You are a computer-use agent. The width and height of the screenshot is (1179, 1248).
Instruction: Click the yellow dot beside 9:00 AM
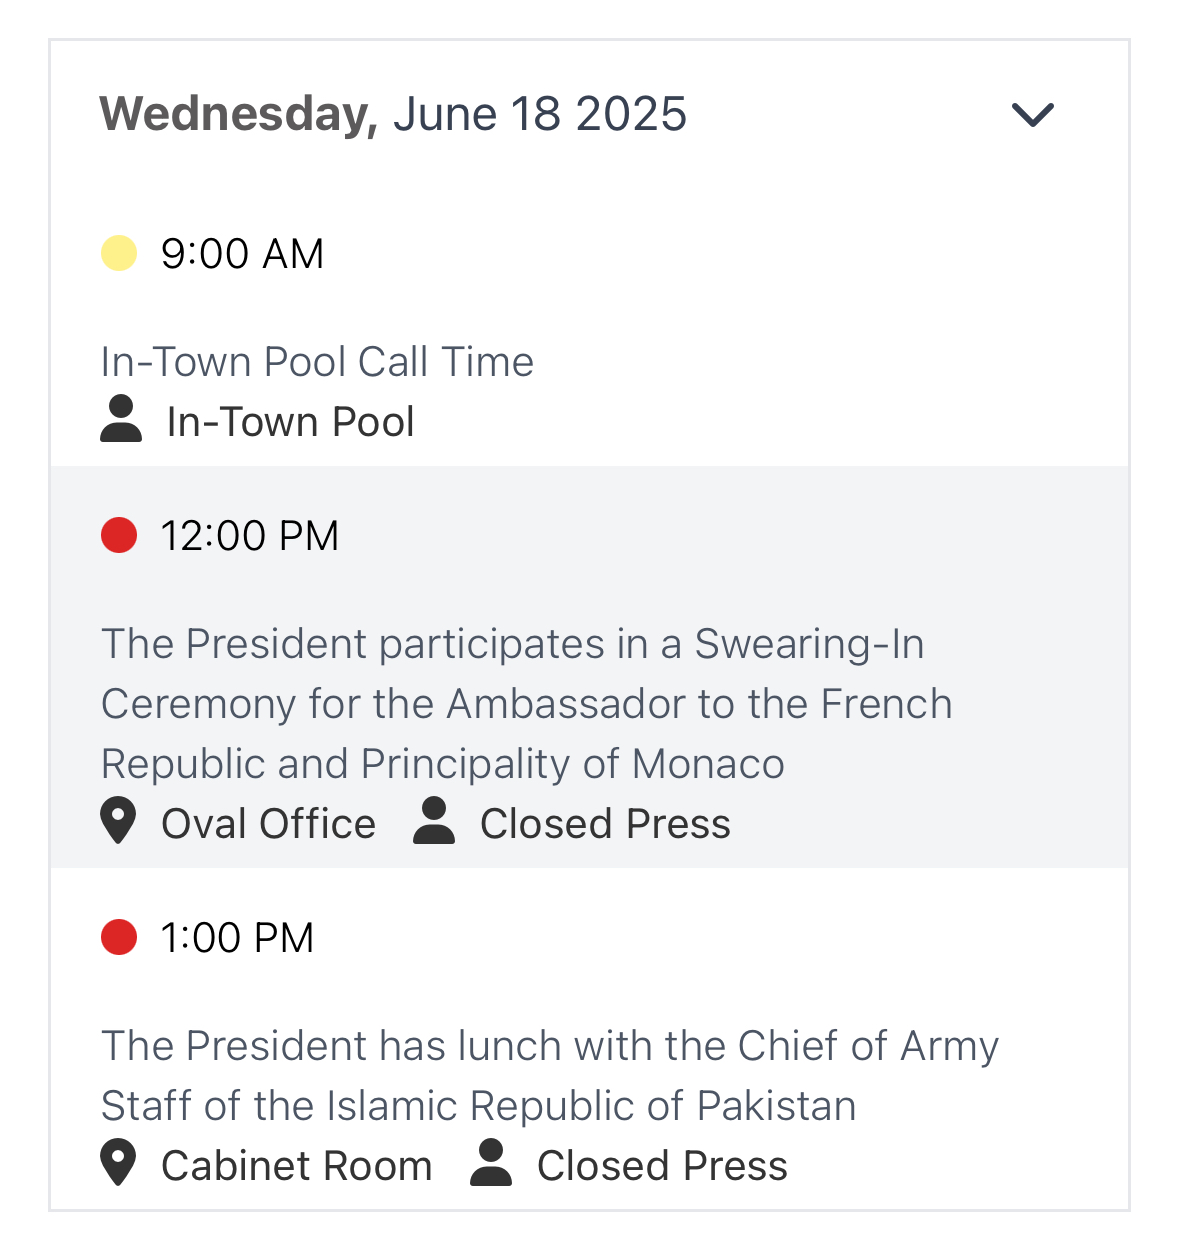119,253
